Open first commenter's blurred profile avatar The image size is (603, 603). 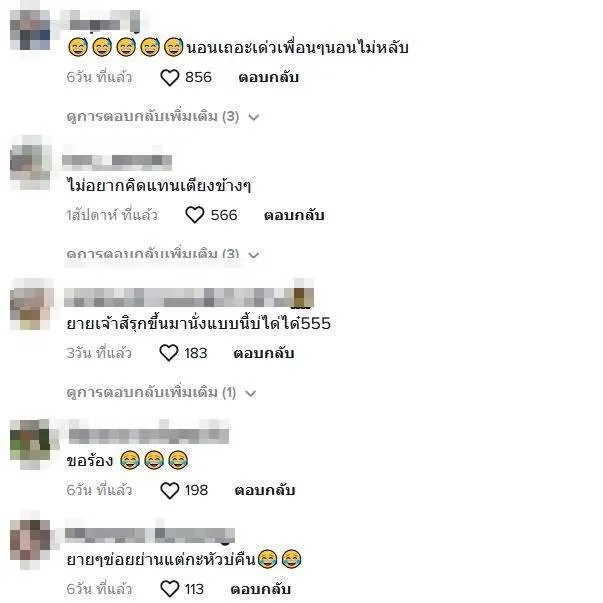point(30,30)
